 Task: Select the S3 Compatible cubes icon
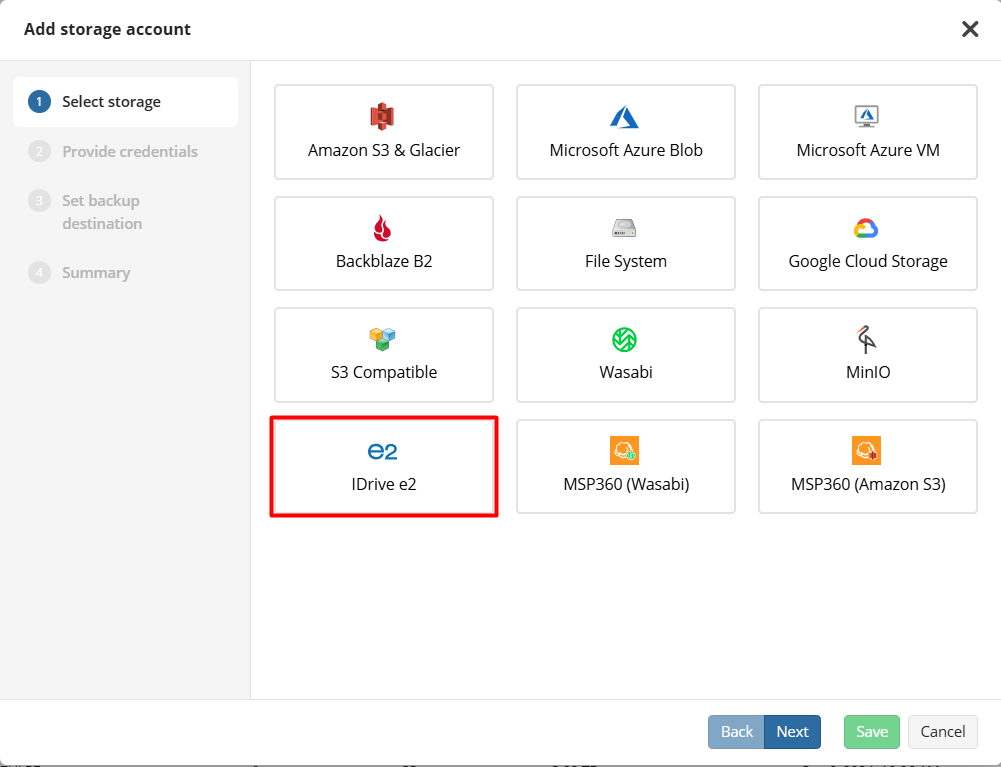(x=382, y=339)
